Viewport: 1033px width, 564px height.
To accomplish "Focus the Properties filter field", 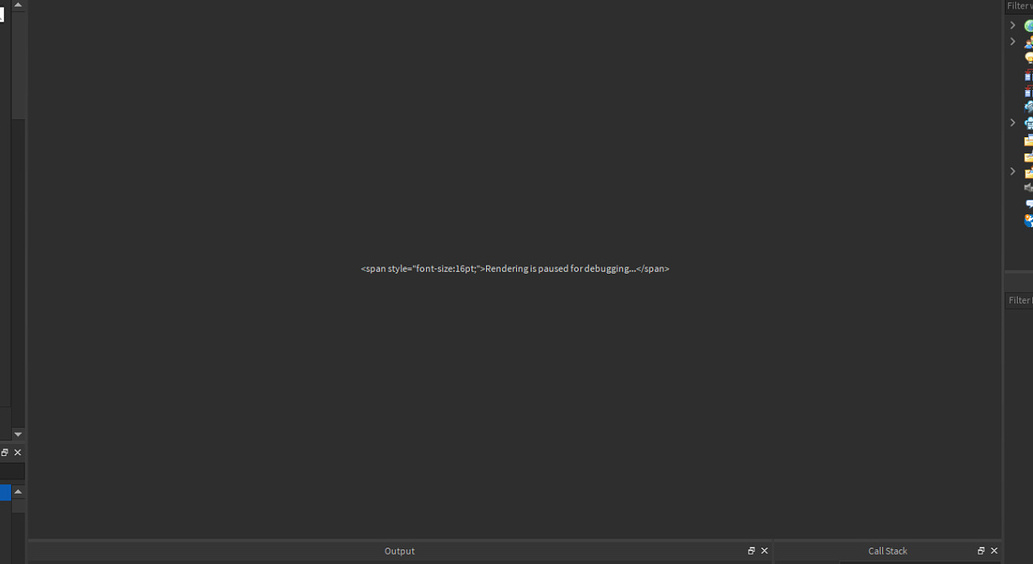I will click(x=1019, y=300).
